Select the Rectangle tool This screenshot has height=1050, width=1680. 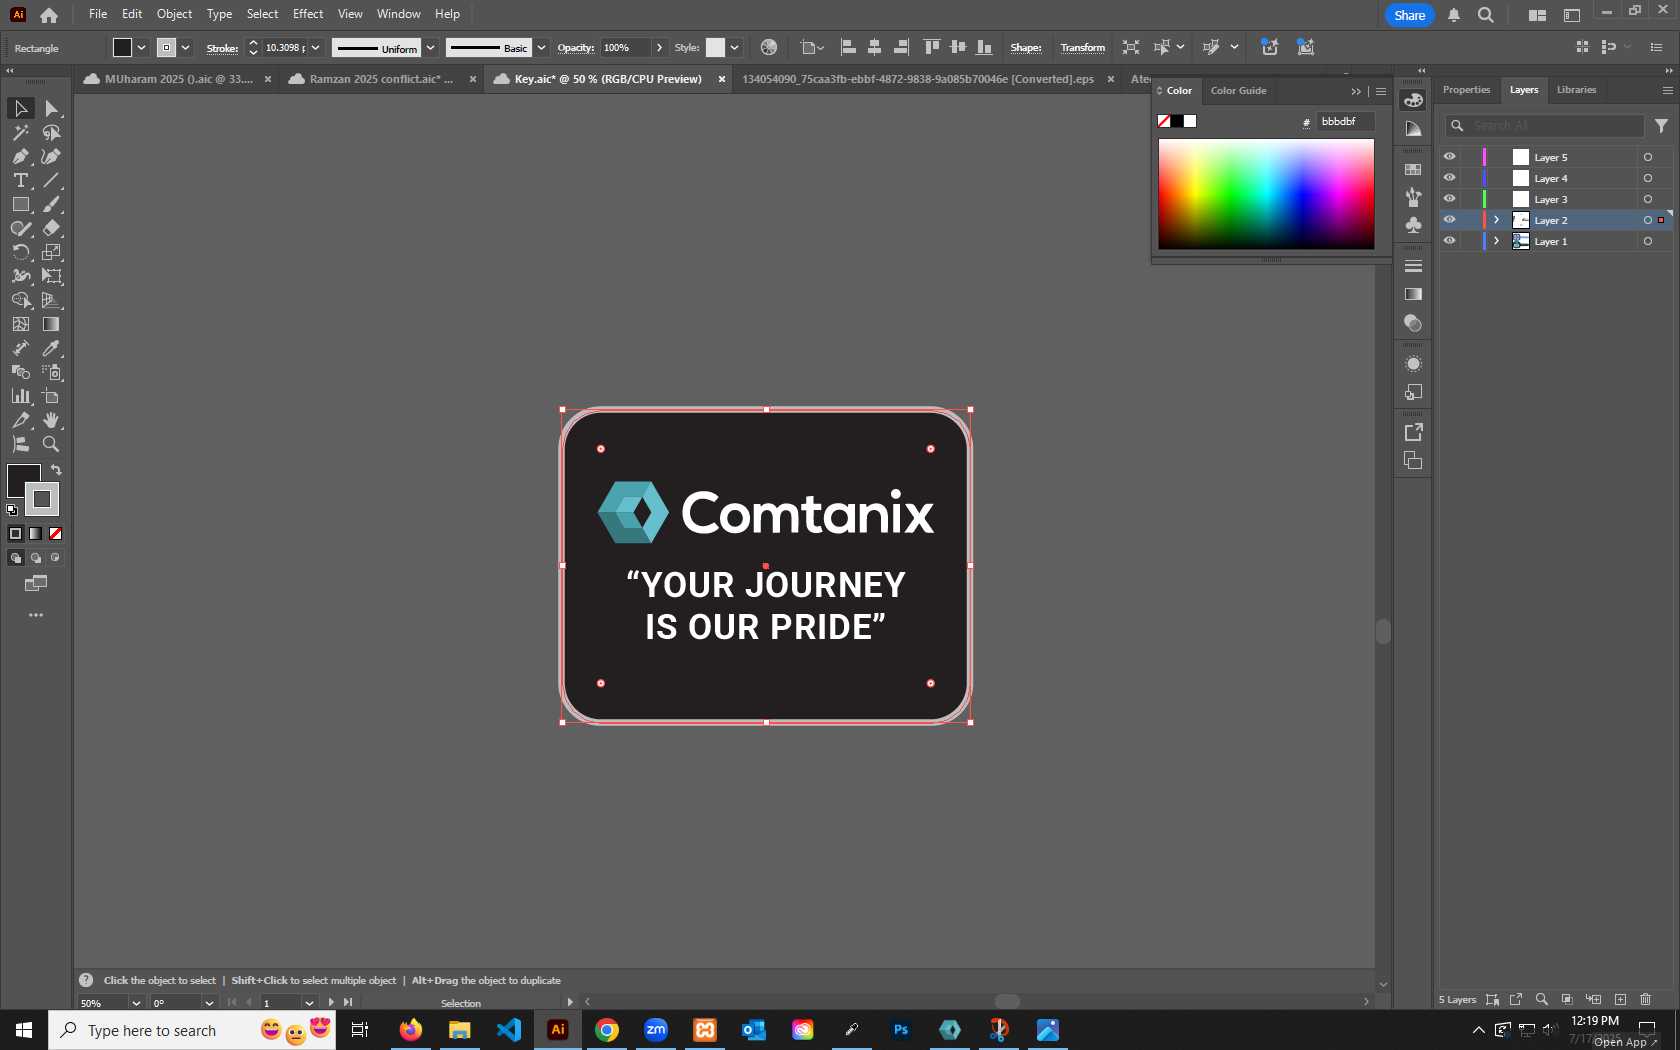20,204
